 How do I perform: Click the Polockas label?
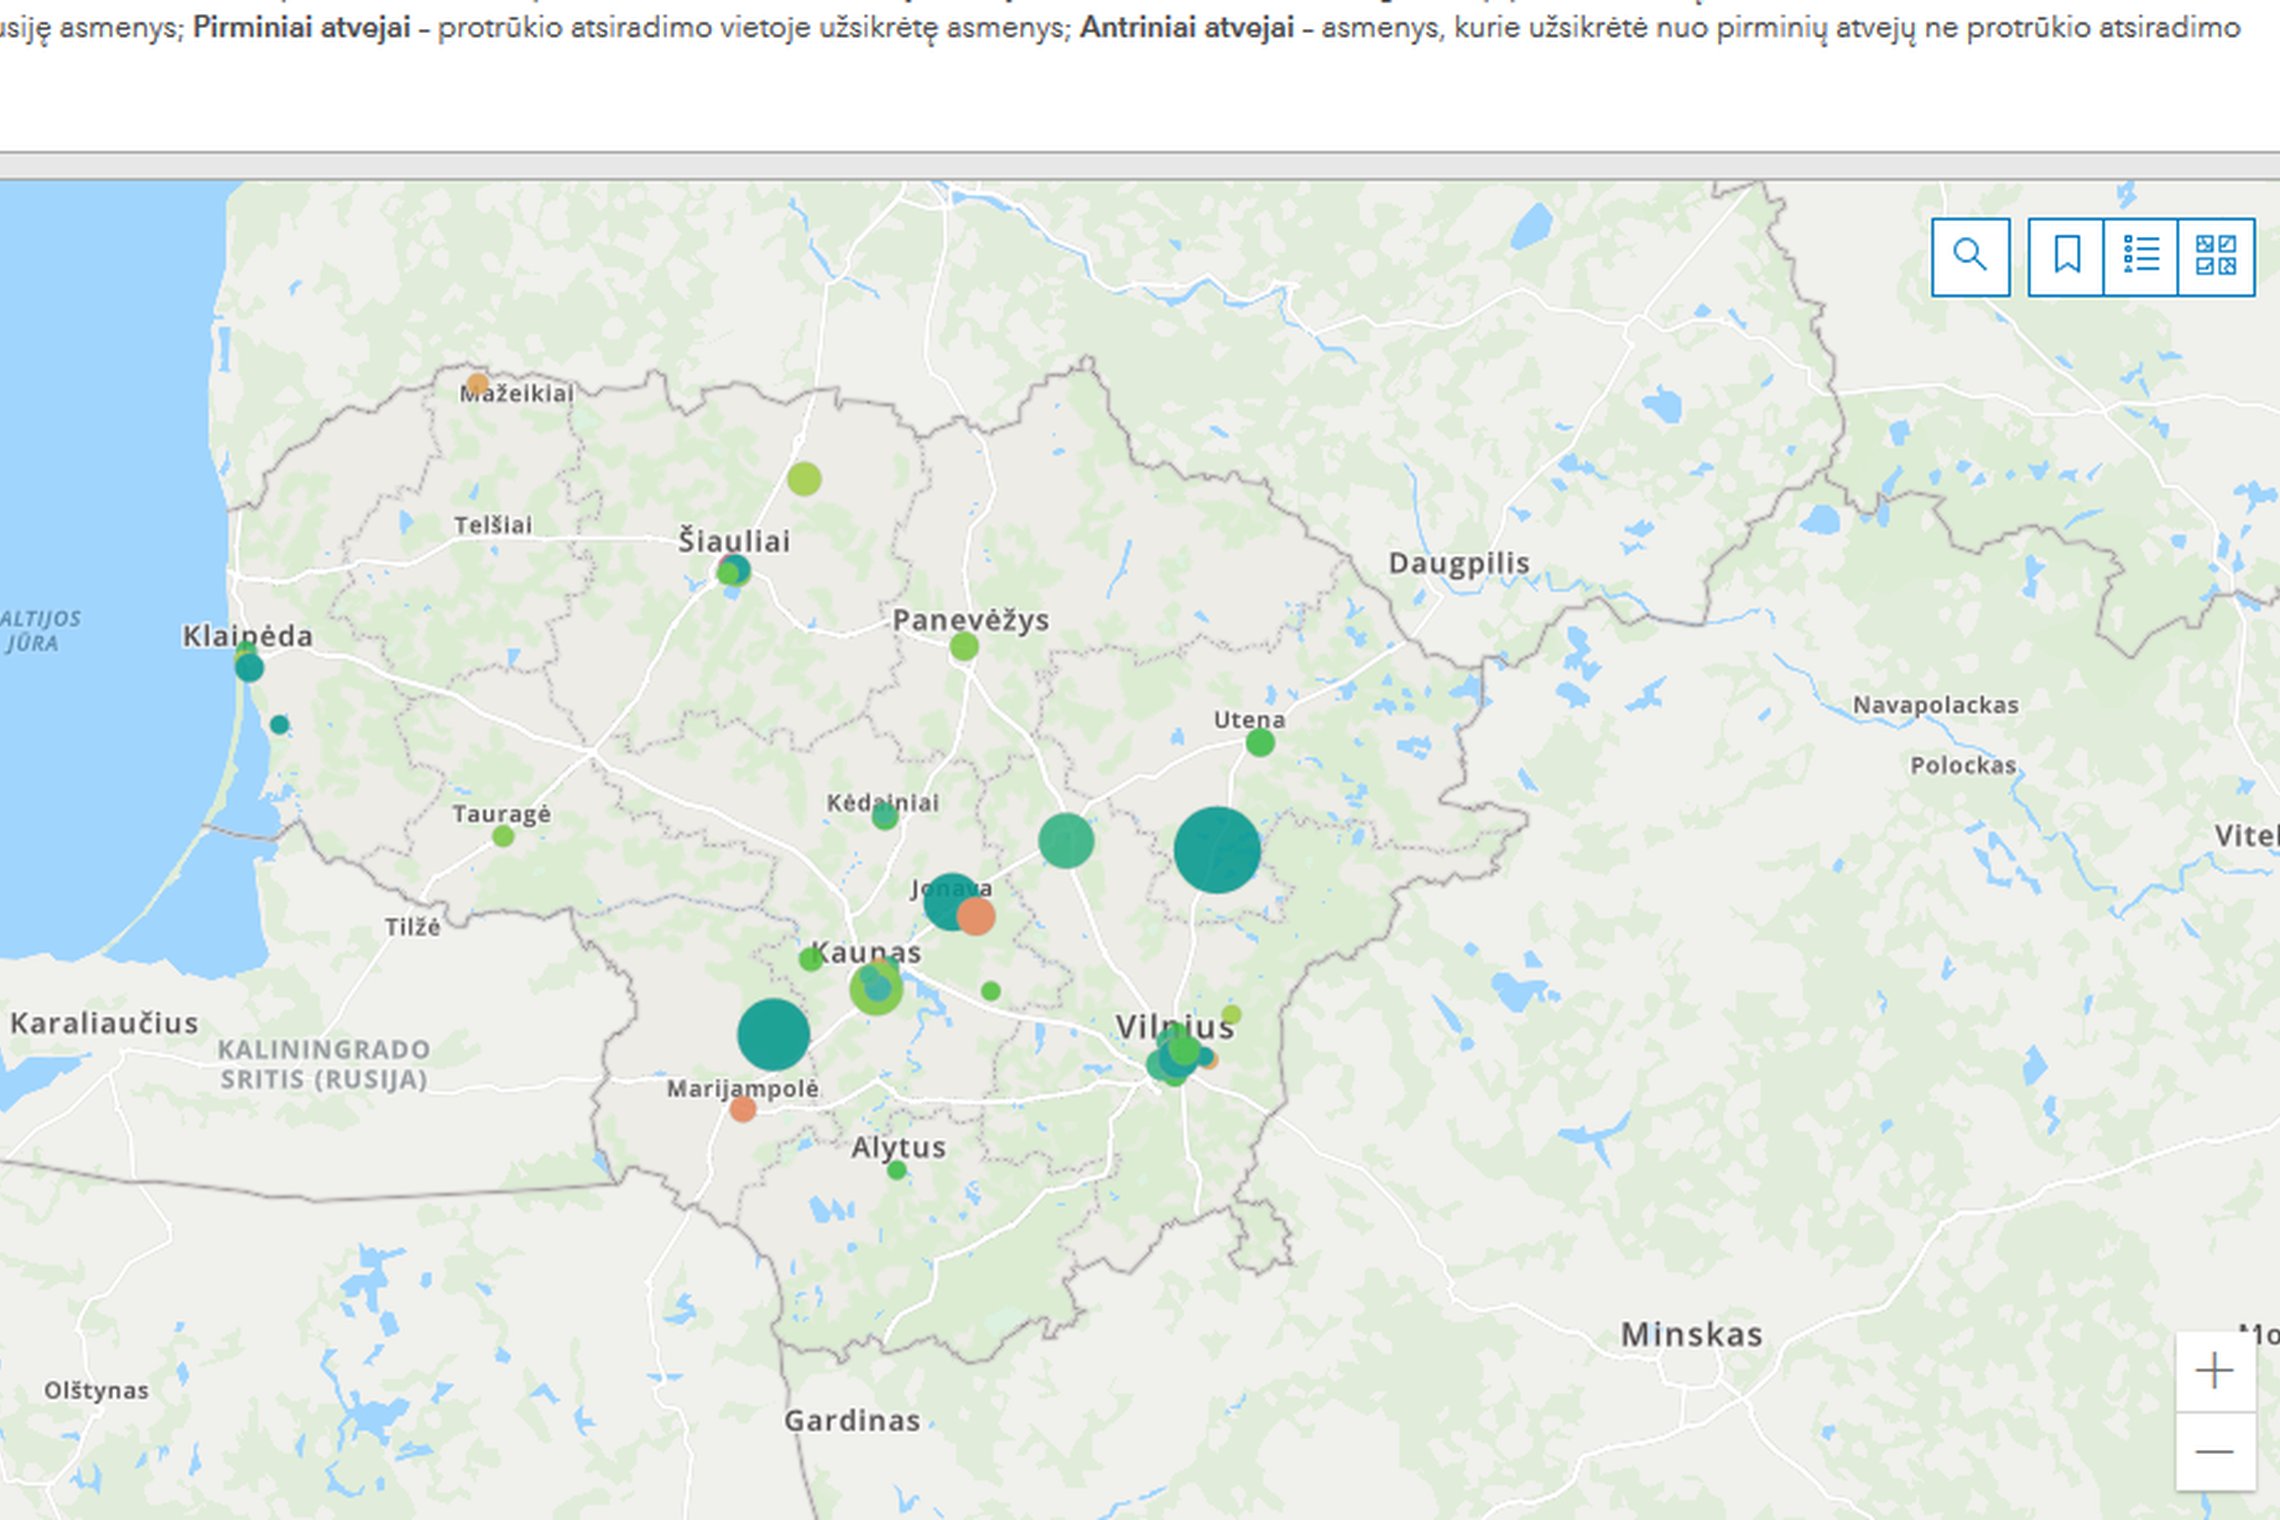[1963, 765]
